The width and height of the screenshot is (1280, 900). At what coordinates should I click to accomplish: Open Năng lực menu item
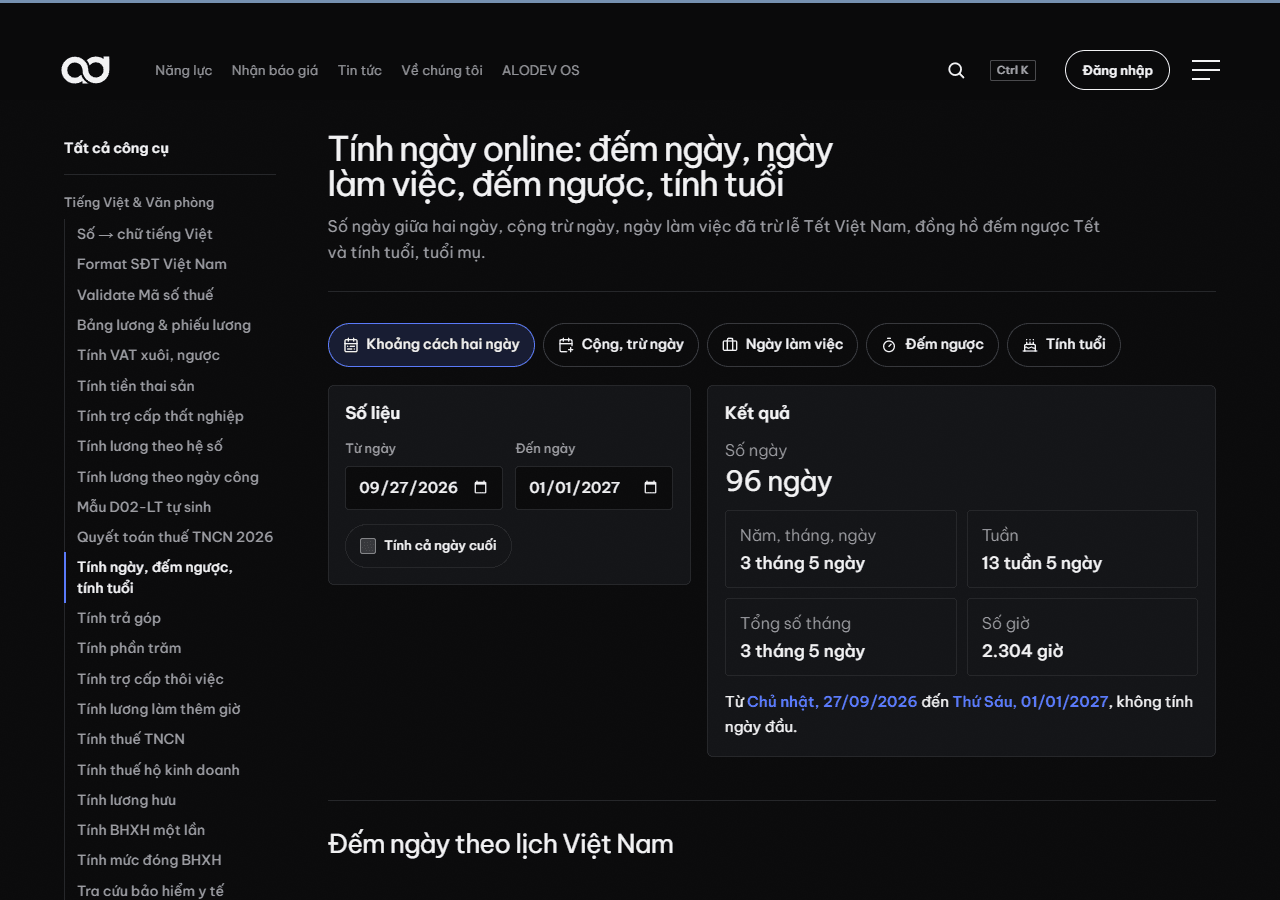pyautogui.click(x=183, y=70)
